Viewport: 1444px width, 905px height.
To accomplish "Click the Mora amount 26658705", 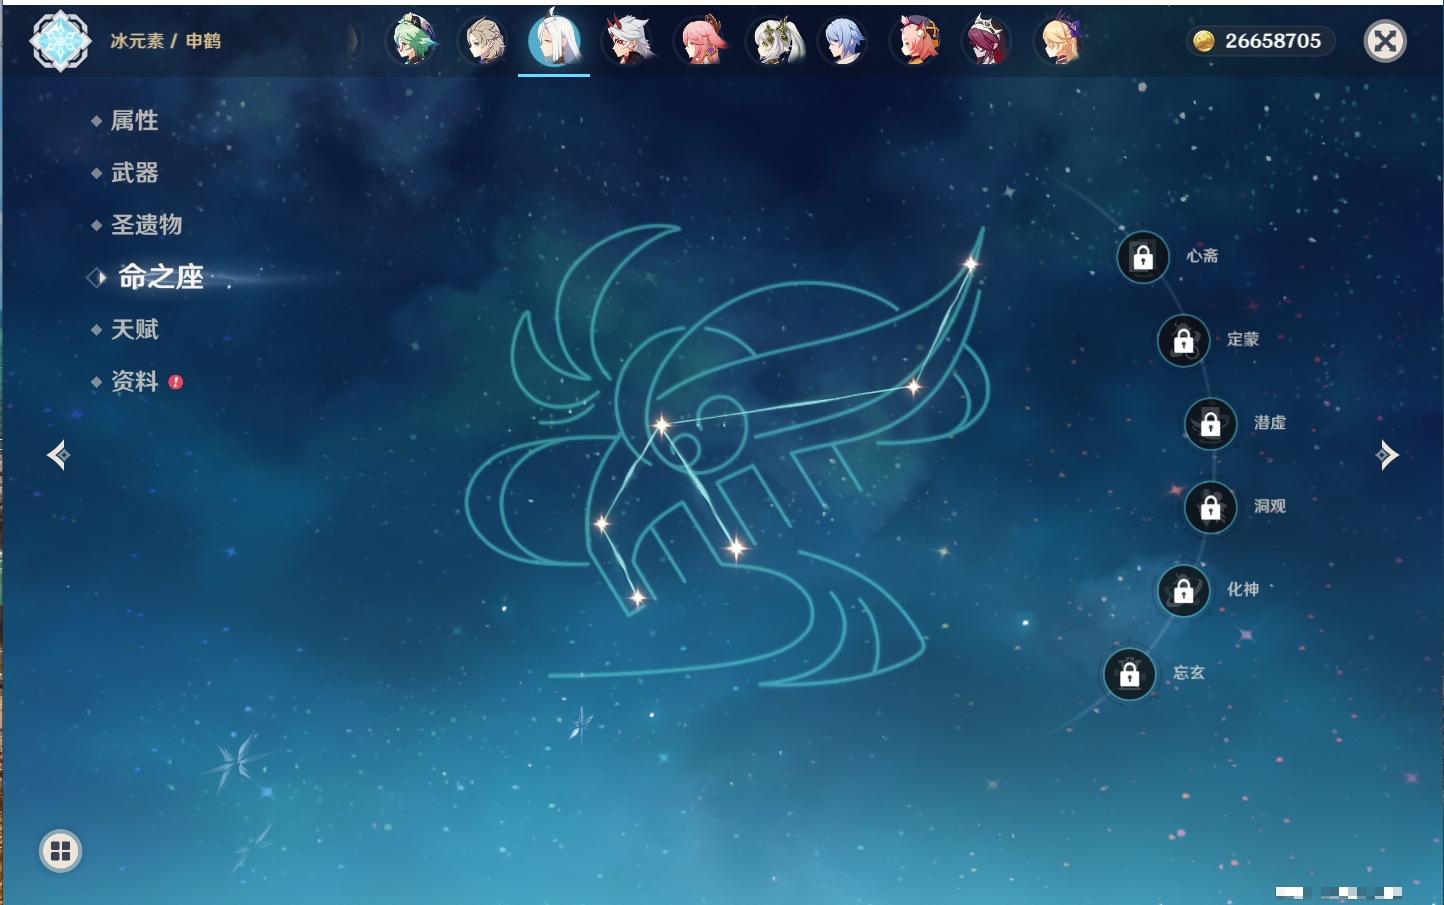I will [x=1273, y=41].
